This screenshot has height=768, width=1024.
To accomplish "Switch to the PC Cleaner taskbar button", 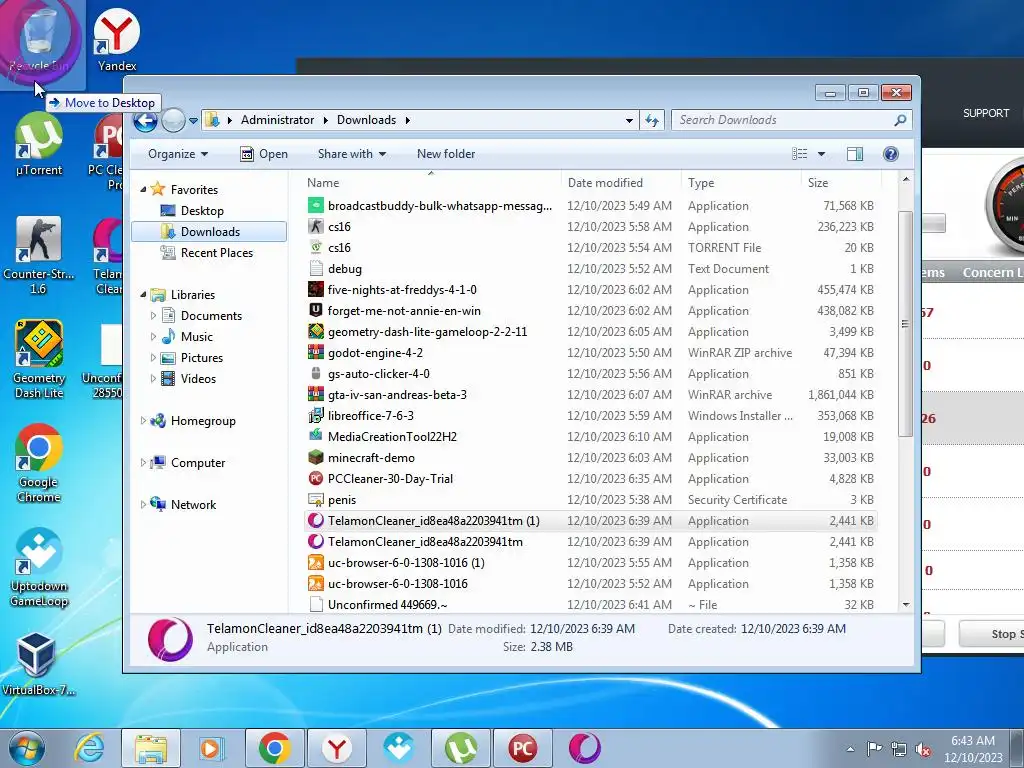I will pyautogui.click(x=522, y=748).
